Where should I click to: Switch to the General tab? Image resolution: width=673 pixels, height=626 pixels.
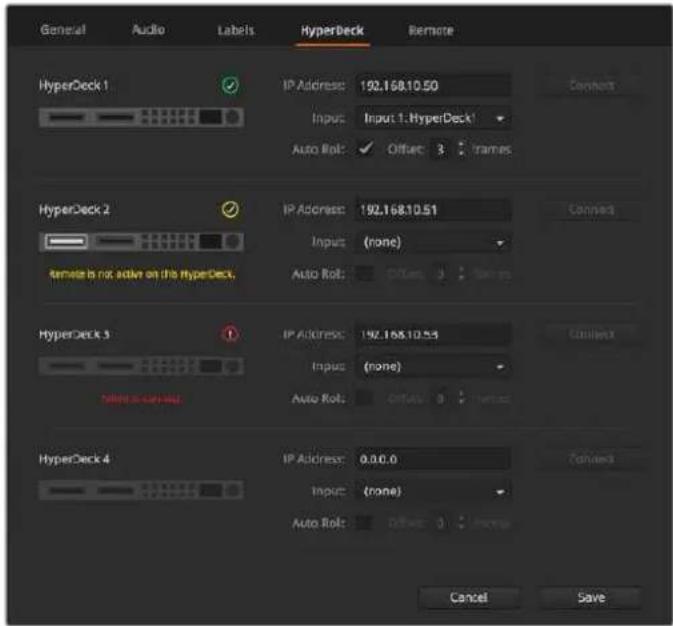tap(63, 30)
